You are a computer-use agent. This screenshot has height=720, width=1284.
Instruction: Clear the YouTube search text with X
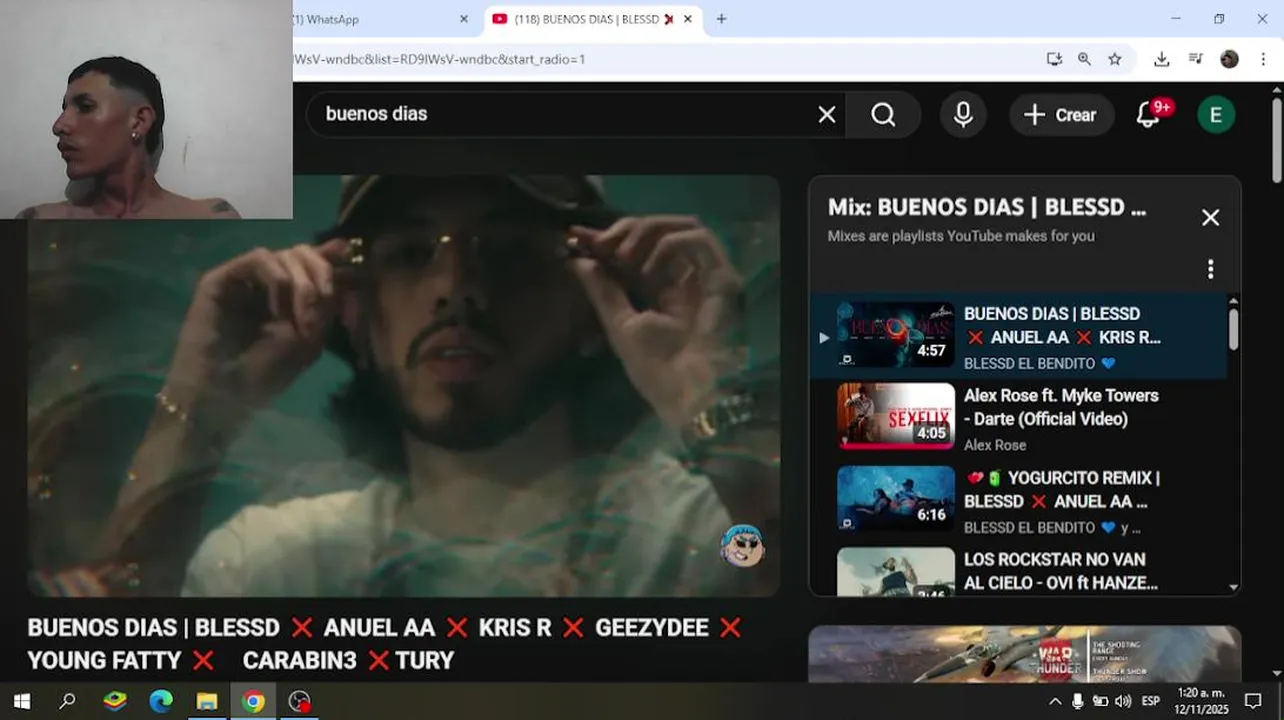tap(827, 115)
